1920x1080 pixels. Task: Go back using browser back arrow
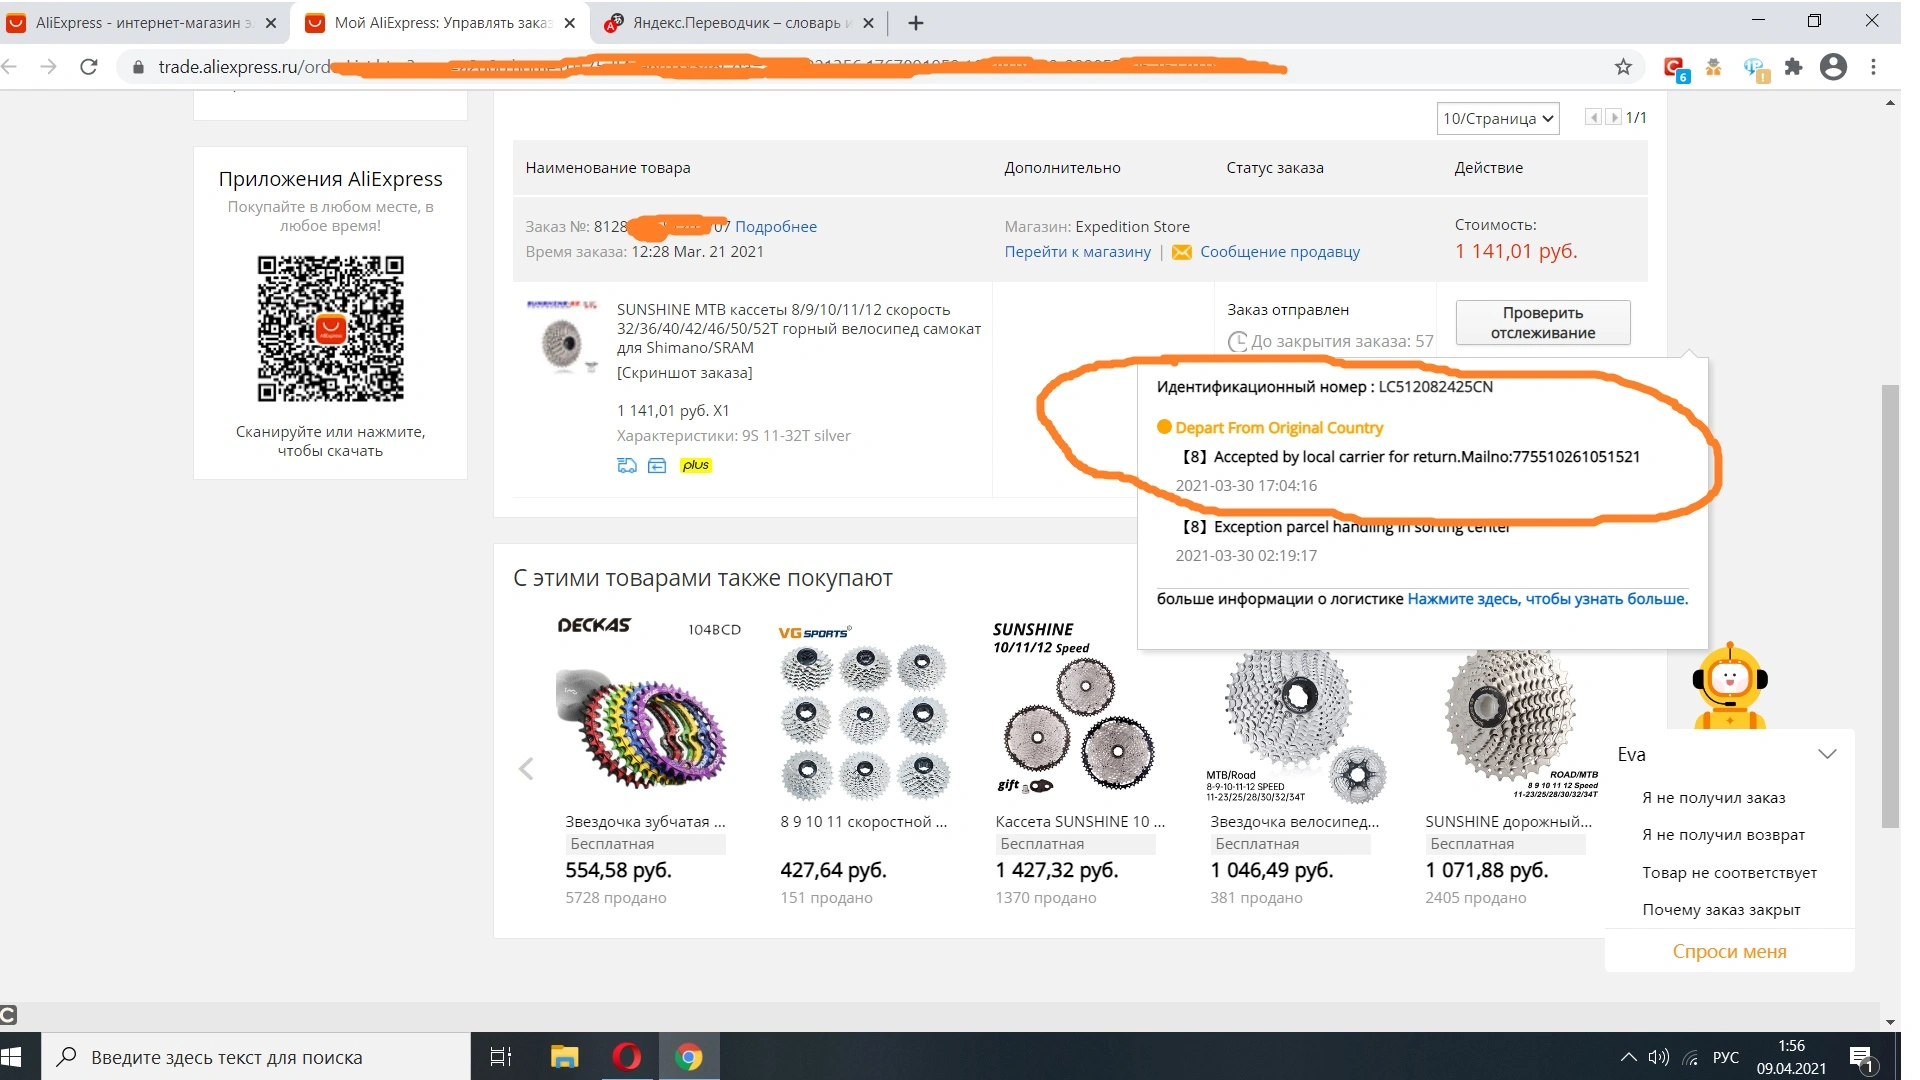click(10, 67)
